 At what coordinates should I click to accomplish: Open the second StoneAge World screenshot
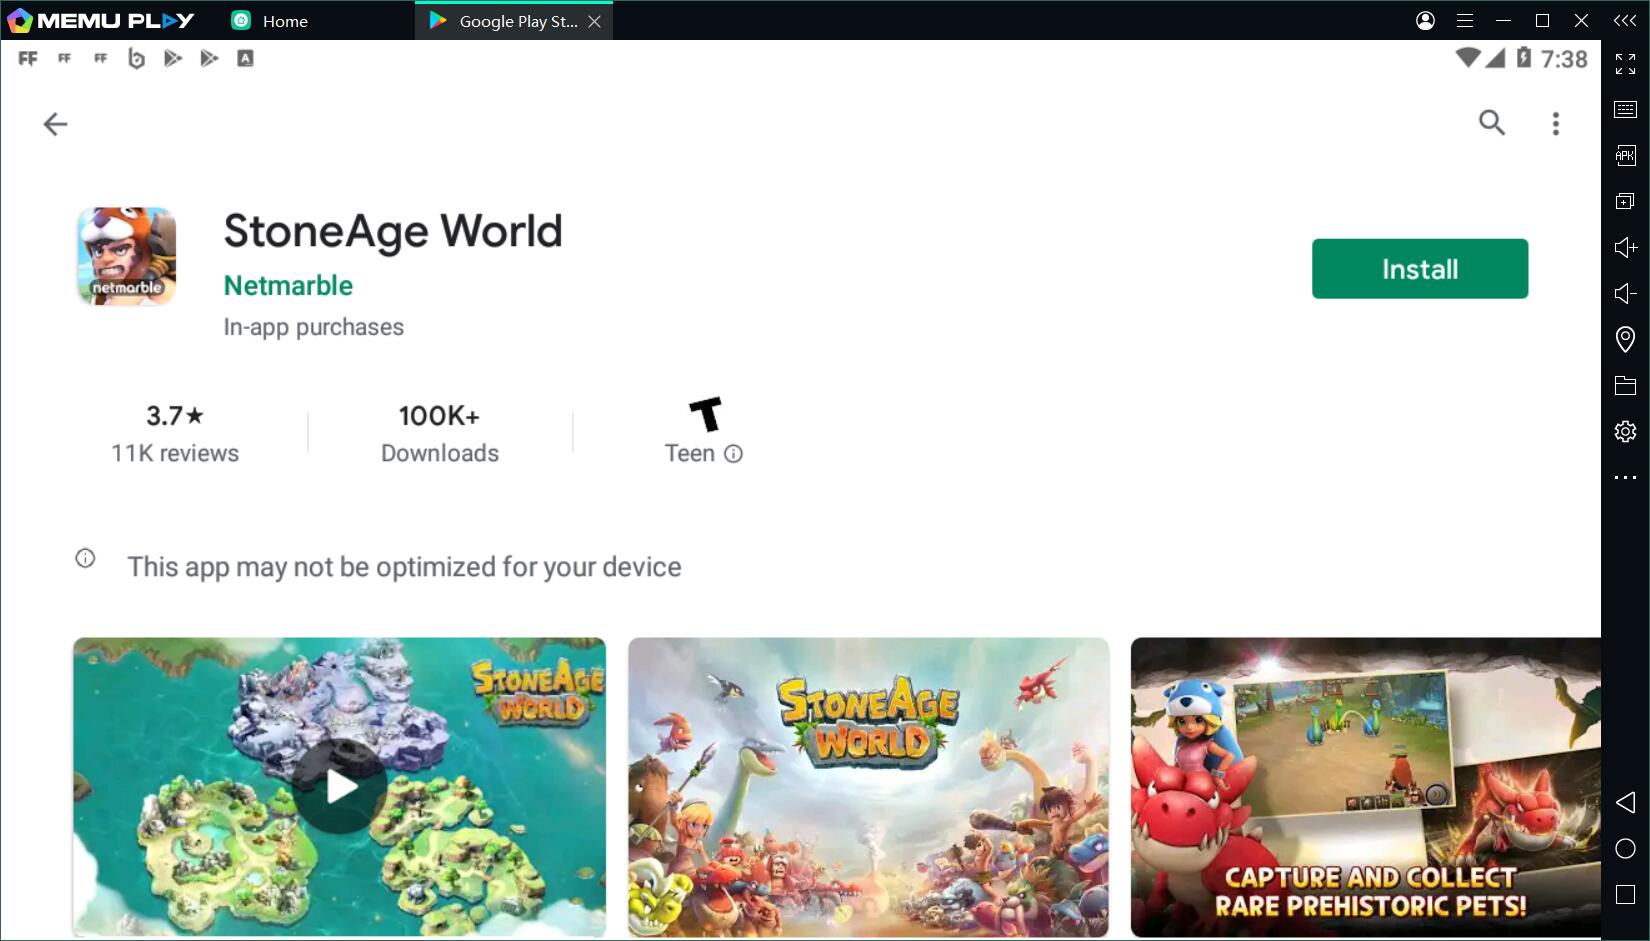868,787
